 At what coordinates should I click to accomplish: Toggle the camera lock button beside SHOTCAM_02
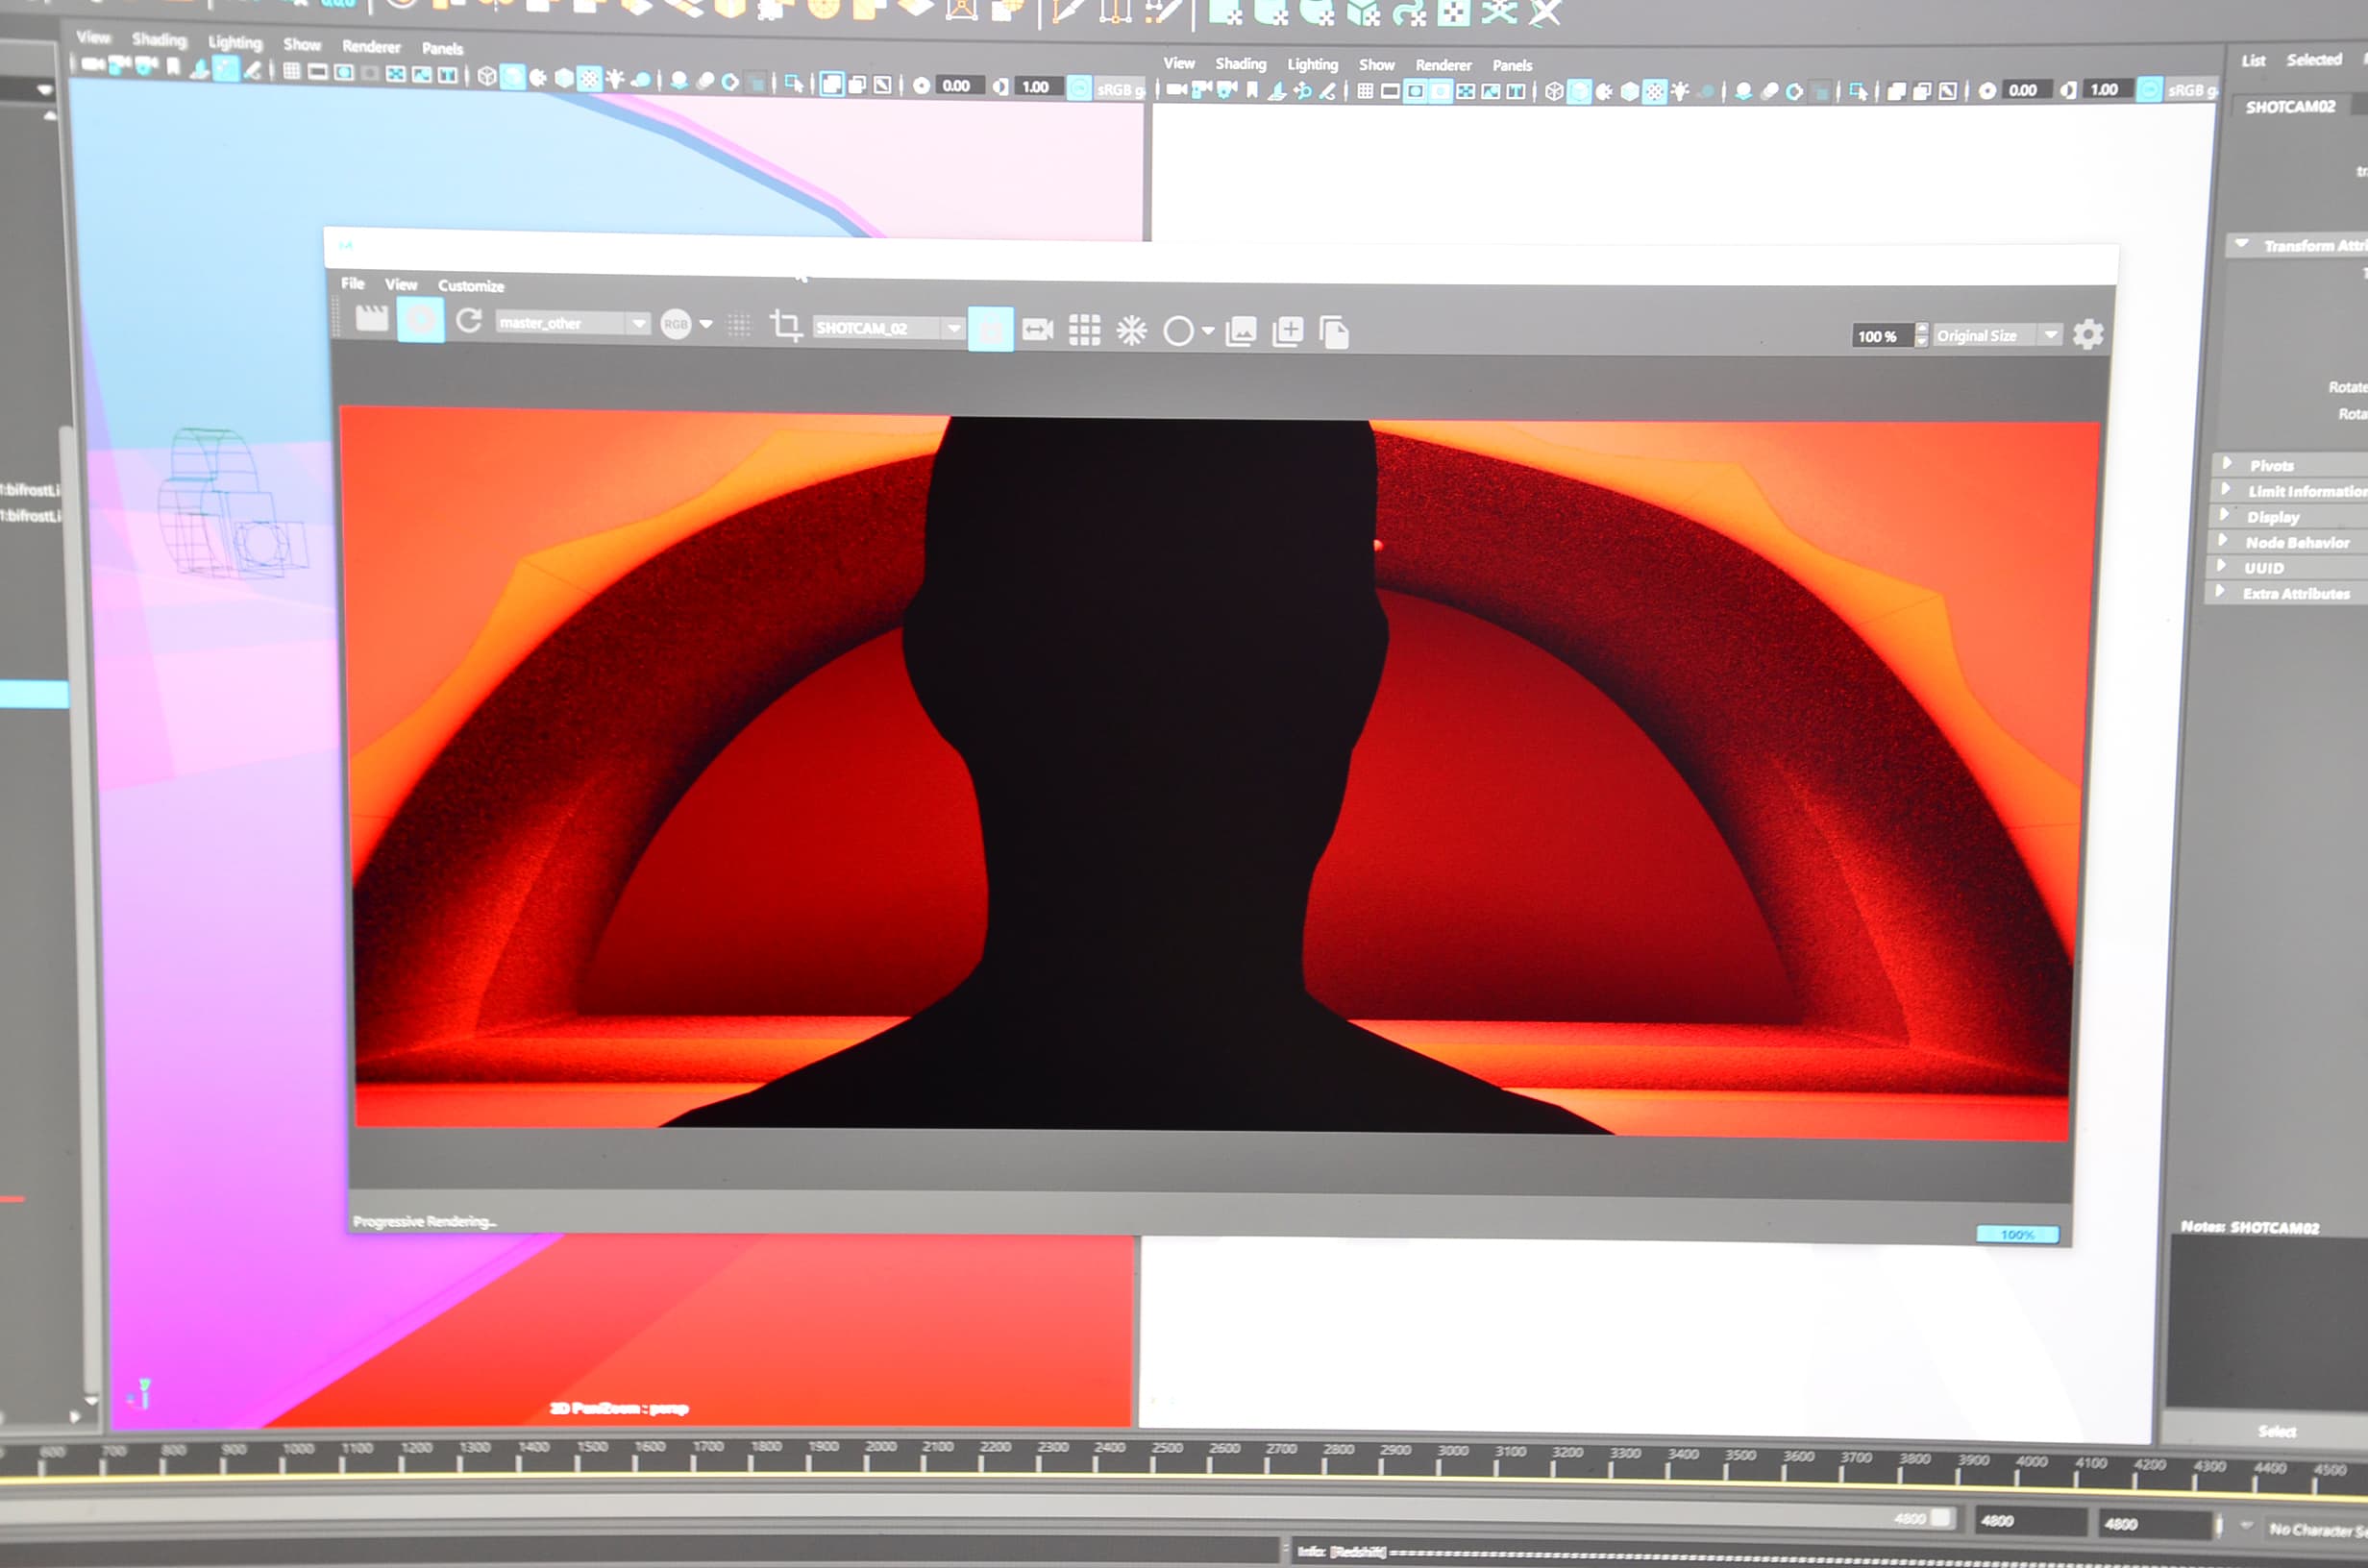coord(990,329)
